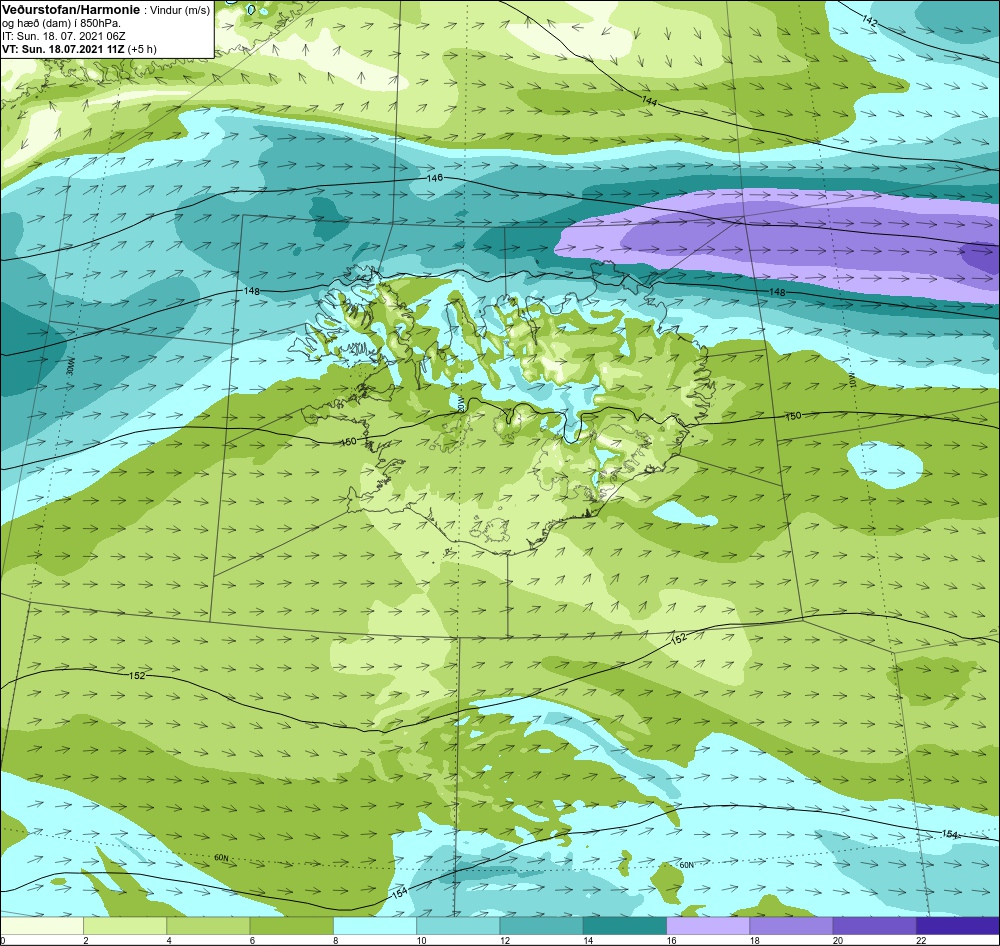Screen dimensions: 1000x946
Task: Click the "Veðurstofan/Harmonie" title text
Action: click(71, 10)
